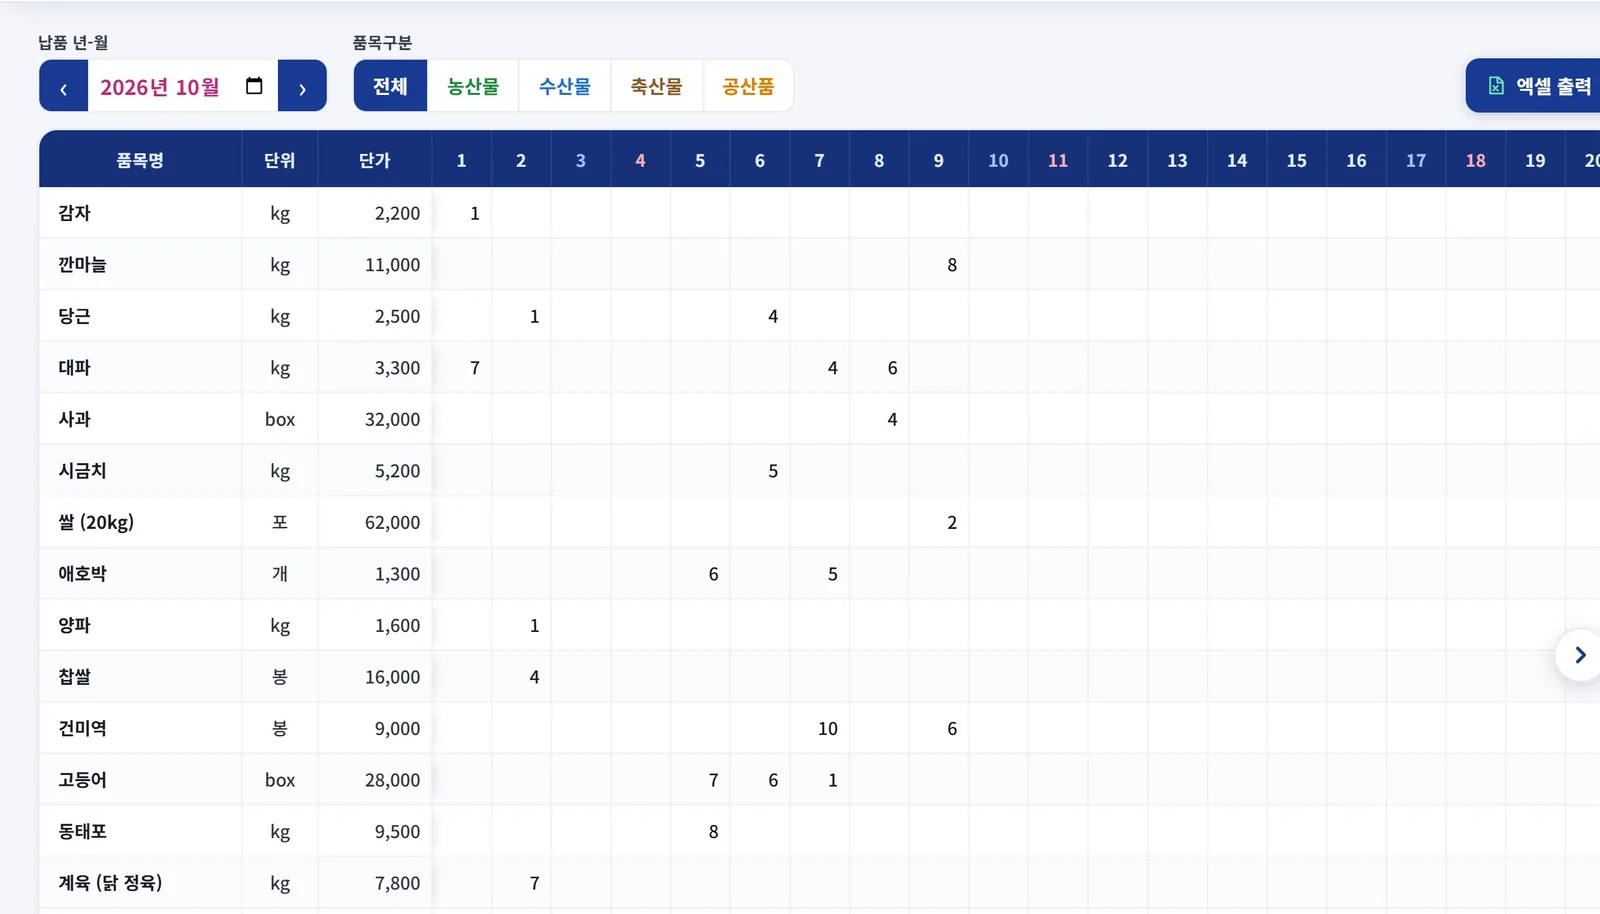Click 고등어 unit box cell
The image size is (1600, 914).
[x=280, y=780]
